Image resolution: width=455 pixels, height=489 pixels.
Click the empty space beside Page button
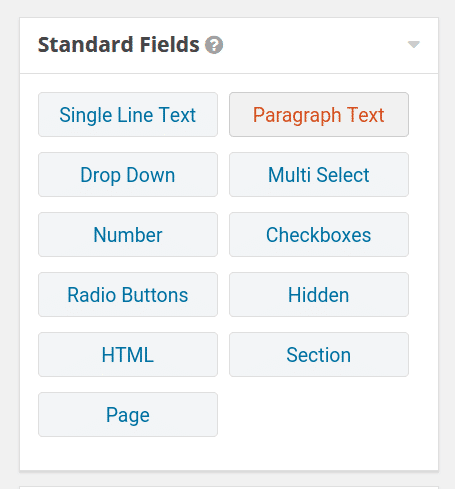(x=319, y=415)
